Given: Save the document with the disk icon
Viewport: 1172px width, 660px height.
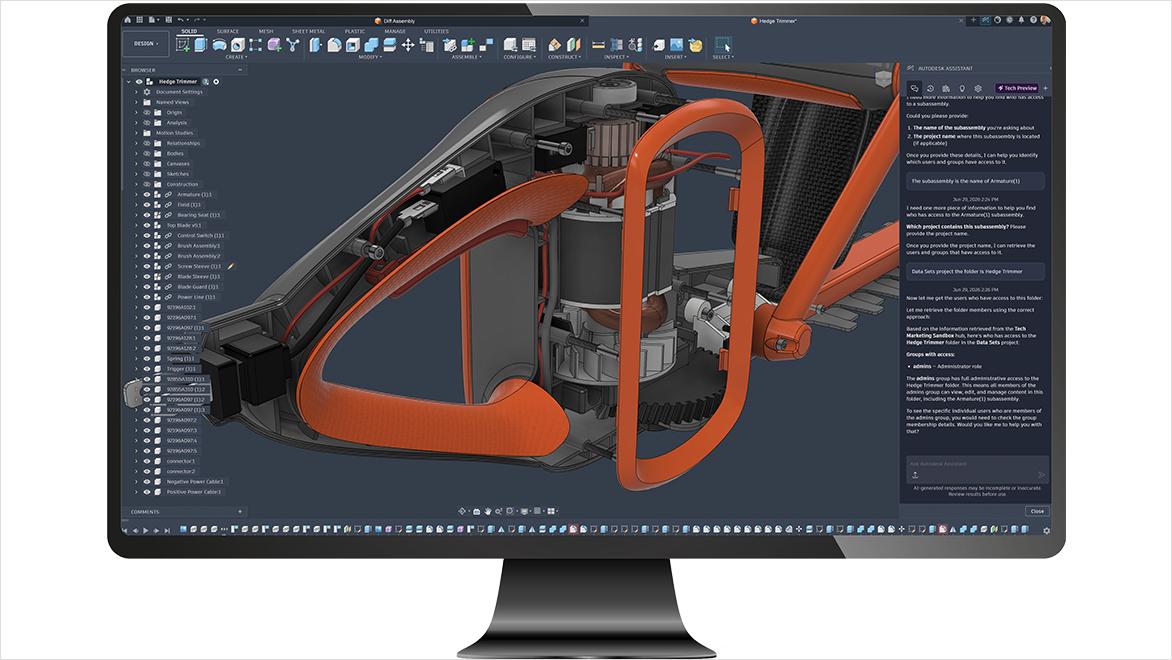Looking at the screenshot, I should (x=167, y=20).
